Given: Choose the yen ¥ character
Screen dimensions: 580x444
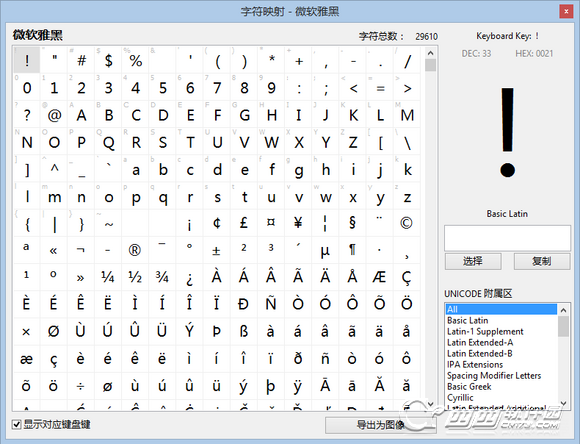Looking at the screenshot, I should pos(298,223).
